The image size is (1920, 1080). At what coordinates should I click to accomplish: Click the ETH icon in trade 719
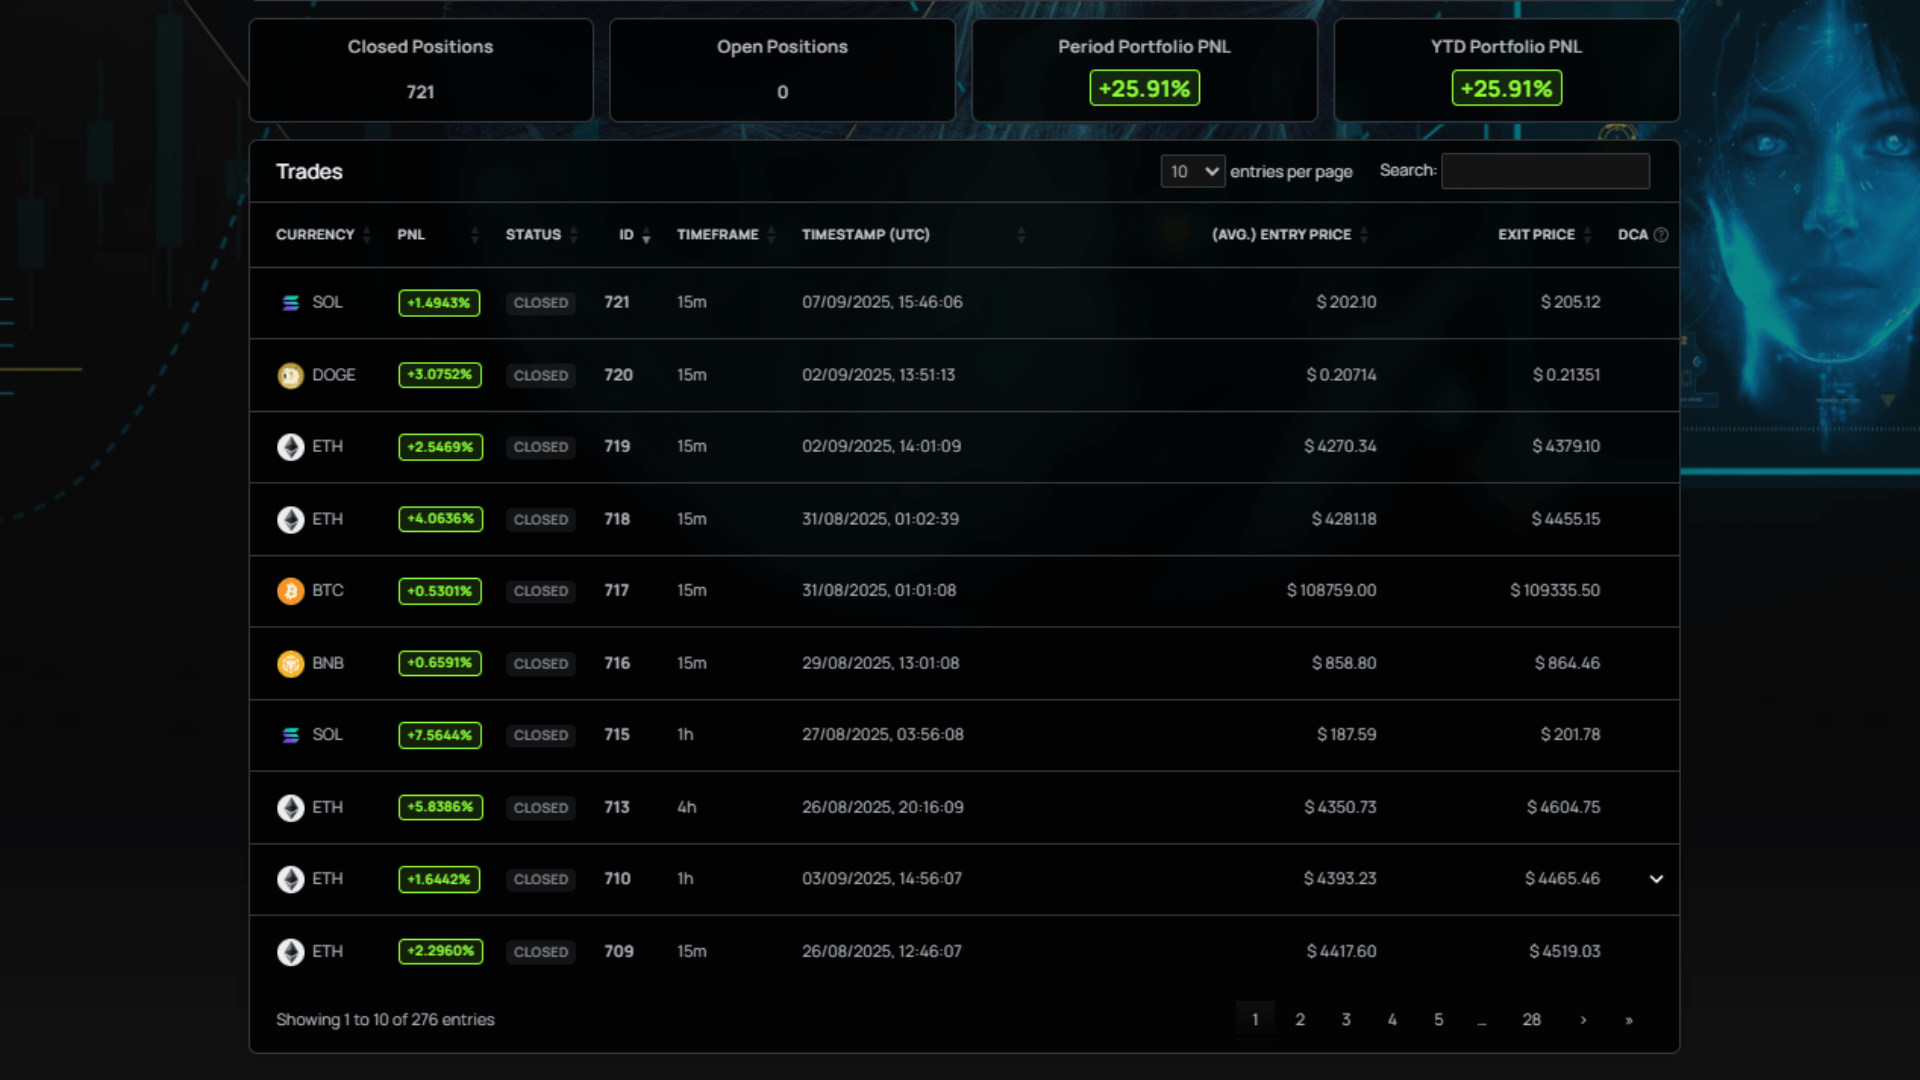point(291,447)
